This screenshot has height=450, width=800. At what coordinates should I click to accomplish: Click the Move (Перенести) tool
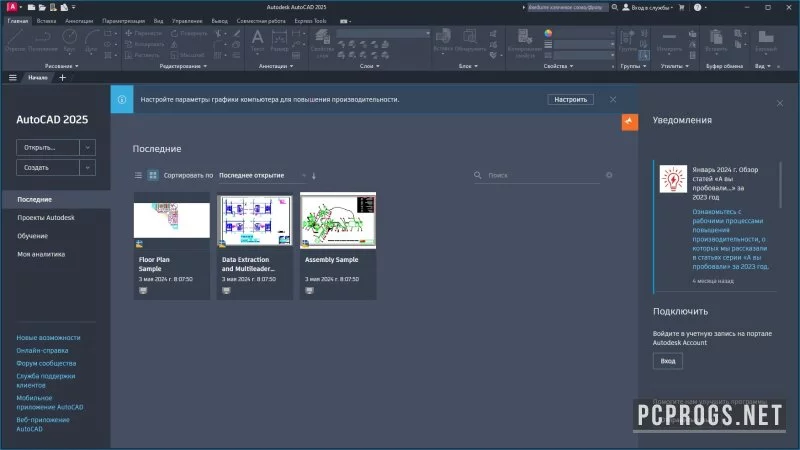143,33
